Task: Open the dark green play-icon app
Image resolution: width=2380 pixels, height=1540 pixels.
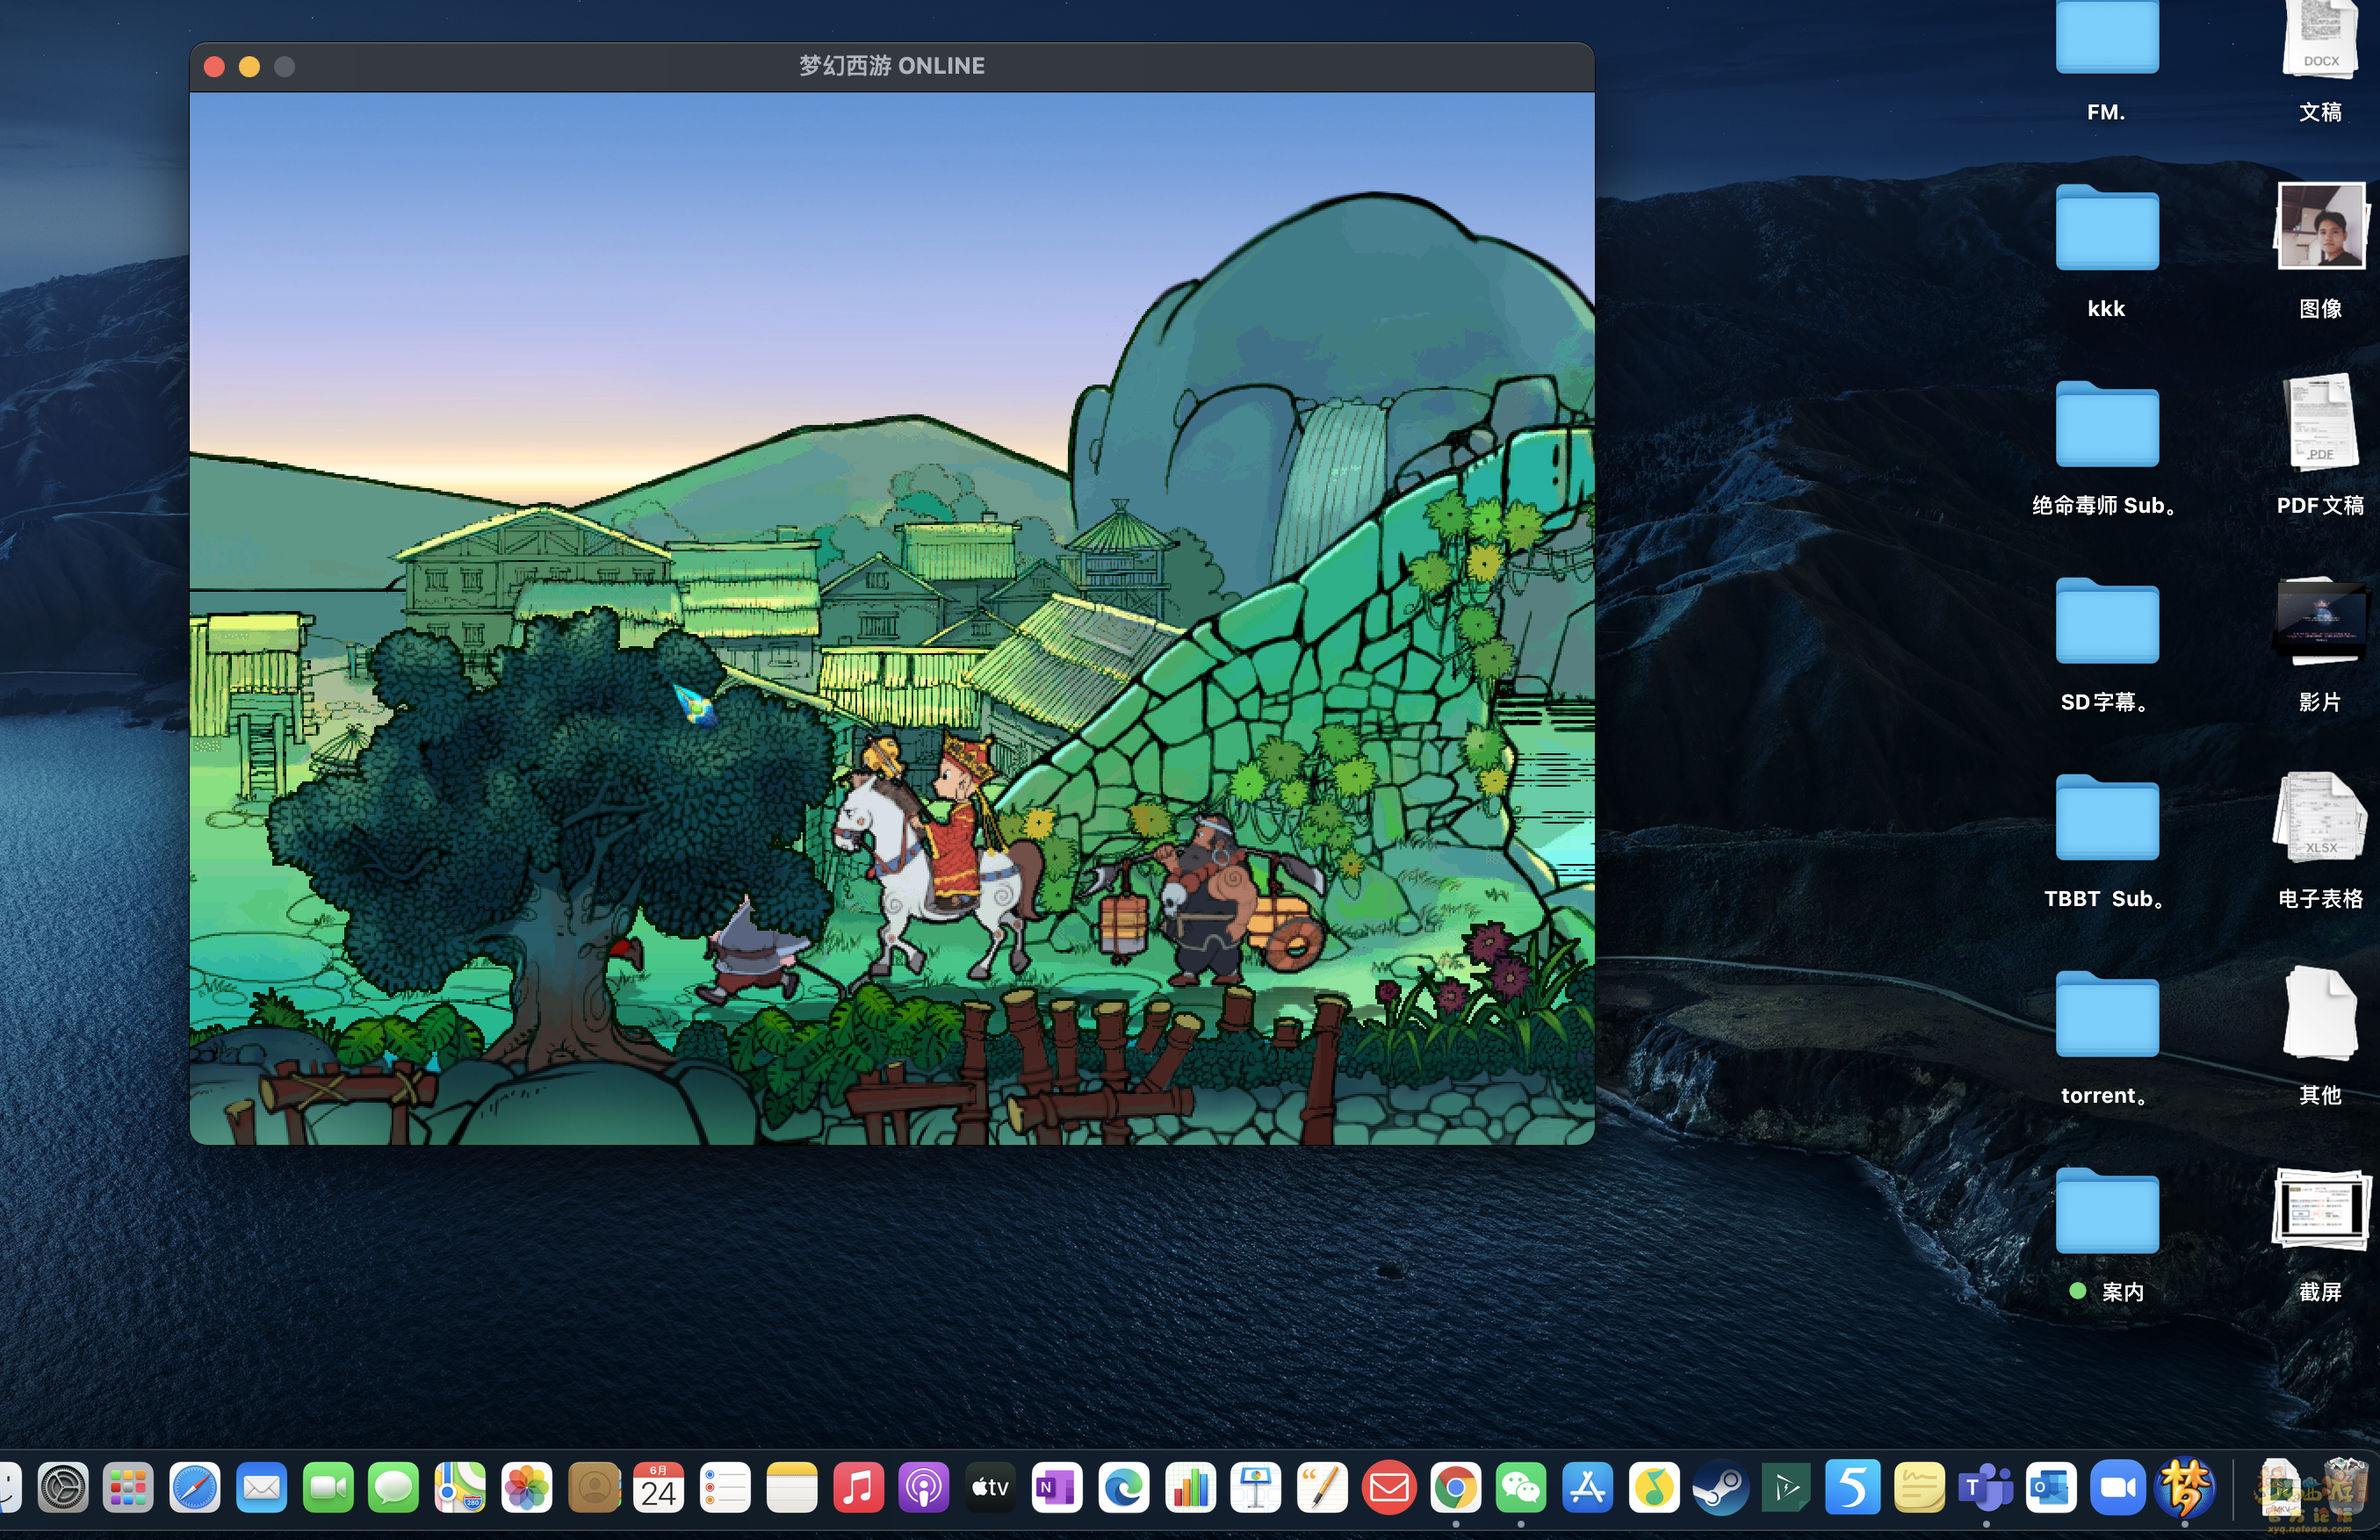Action: click(x=1786, y=1488)
